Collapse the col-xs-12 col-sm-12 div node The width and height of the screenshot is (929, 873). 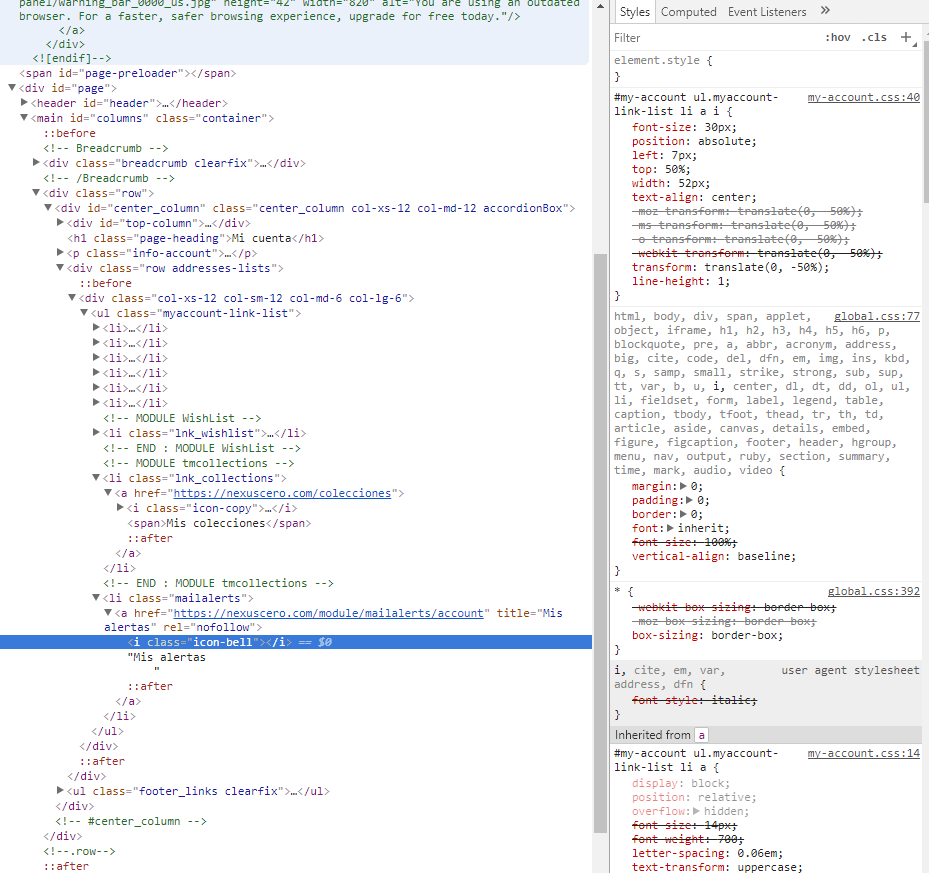click(72, 298)
